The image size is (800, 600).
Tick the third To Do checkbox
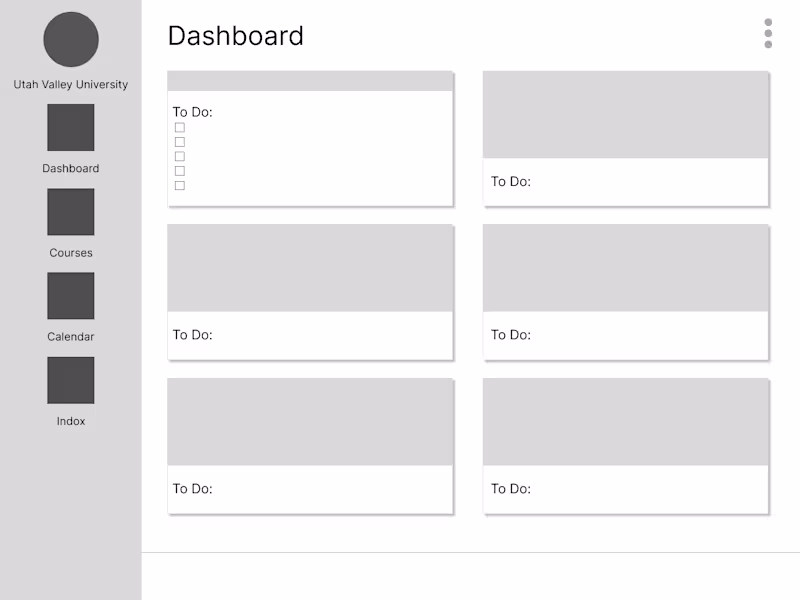point(180,156)
